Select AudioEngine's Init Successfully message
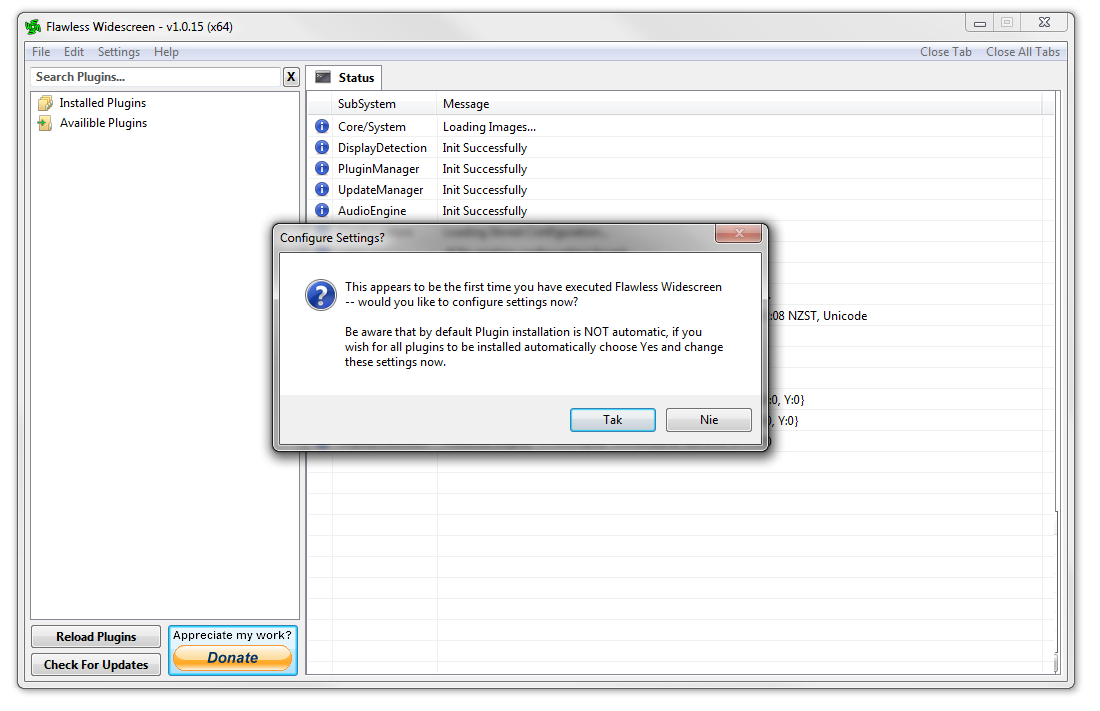 point(485,211)
